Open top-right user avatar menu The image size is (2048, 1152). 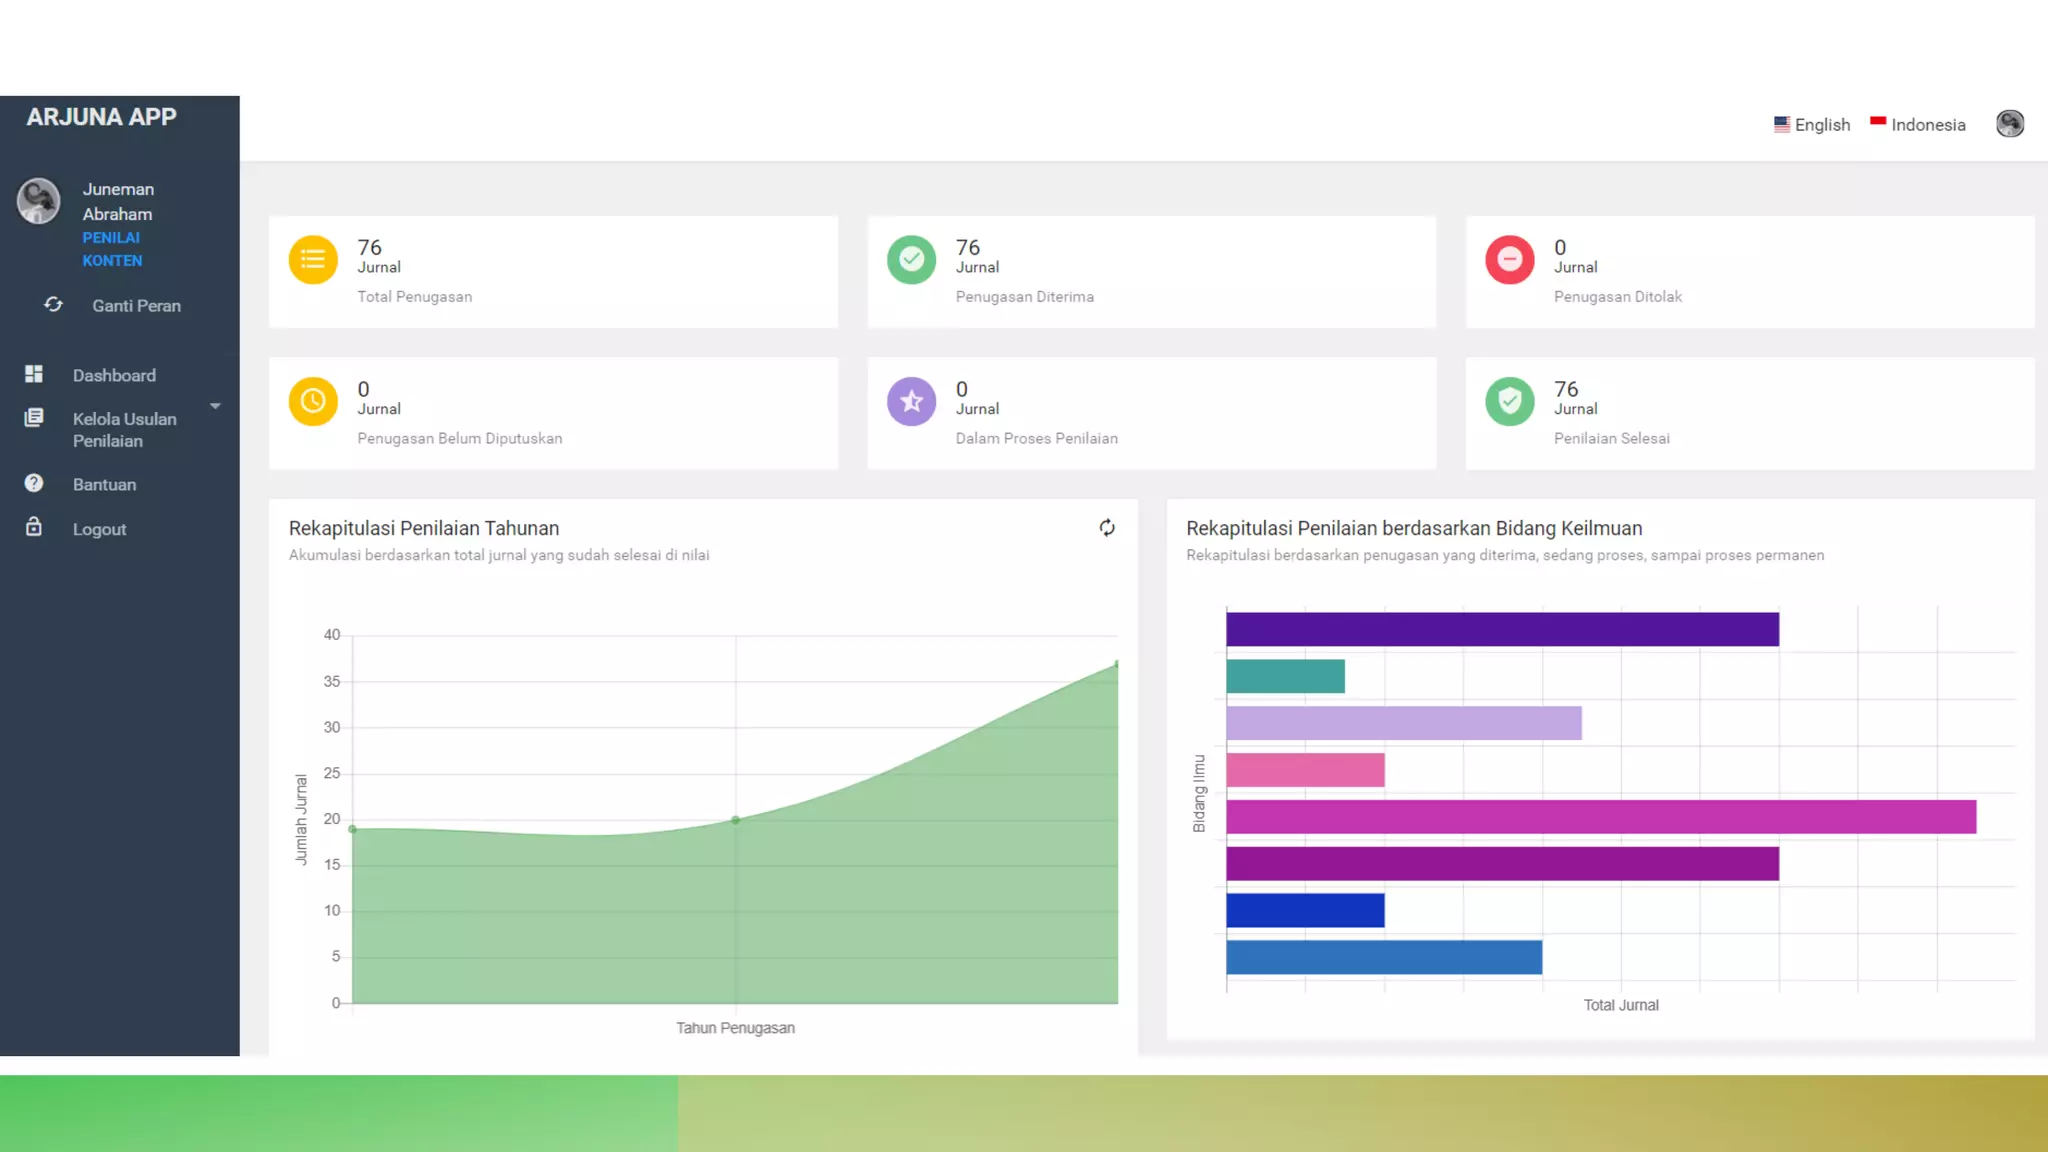[2010, 124]
